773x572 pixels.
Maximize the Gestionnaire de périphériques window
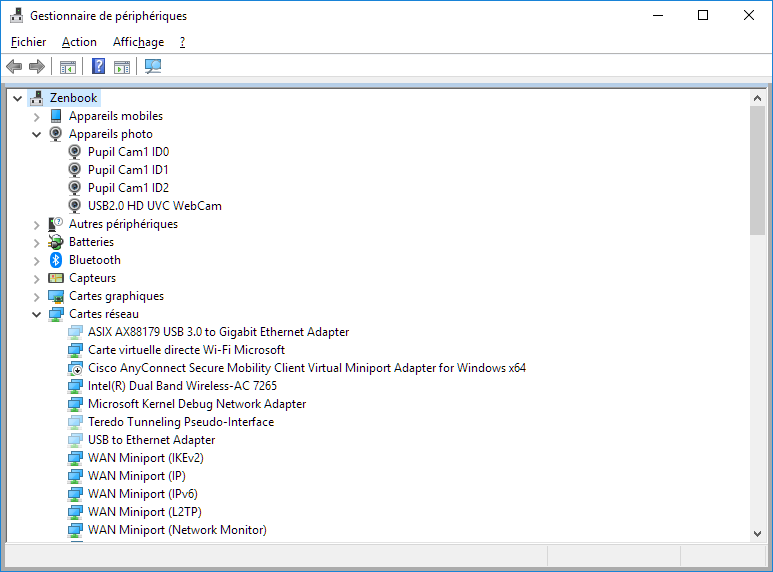pyautogui.click(x=703, y=16)
